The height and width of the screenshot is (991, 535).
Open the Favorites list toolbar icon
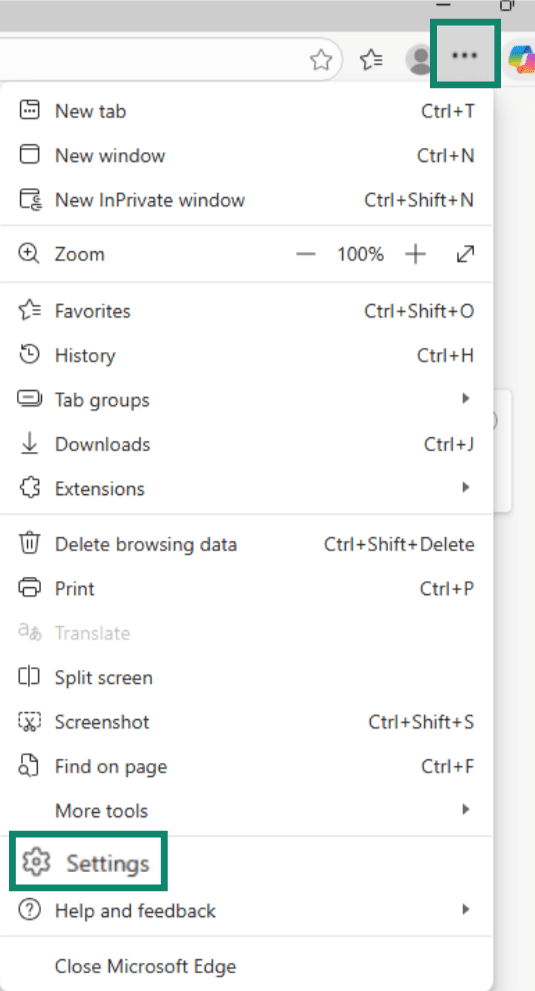[371, 59]
